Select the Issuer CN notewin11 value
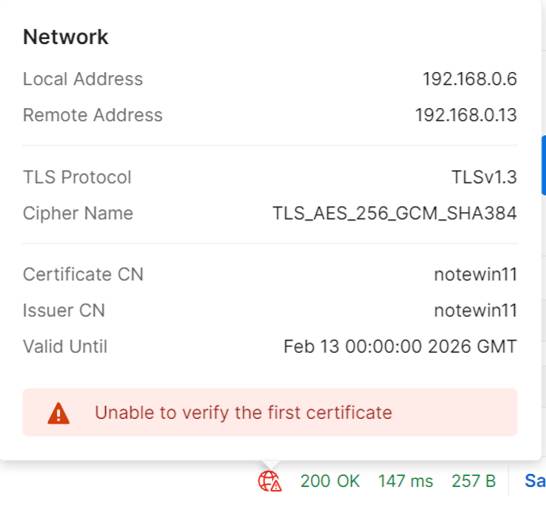This screenshot has height=509, width=546. point(476,311)
